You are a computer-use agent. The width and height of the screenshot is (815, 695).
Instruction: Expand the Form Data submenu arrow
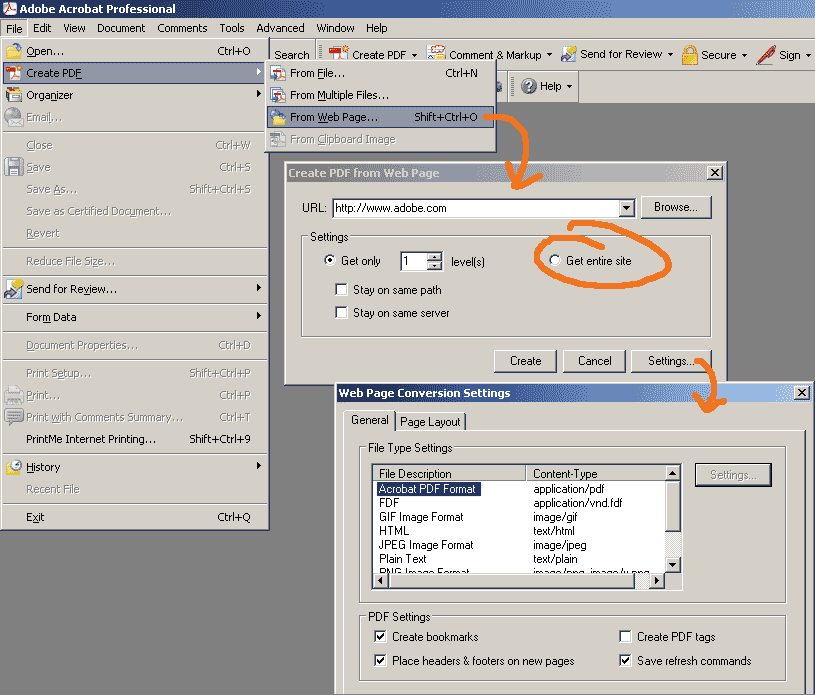point(258,316)
